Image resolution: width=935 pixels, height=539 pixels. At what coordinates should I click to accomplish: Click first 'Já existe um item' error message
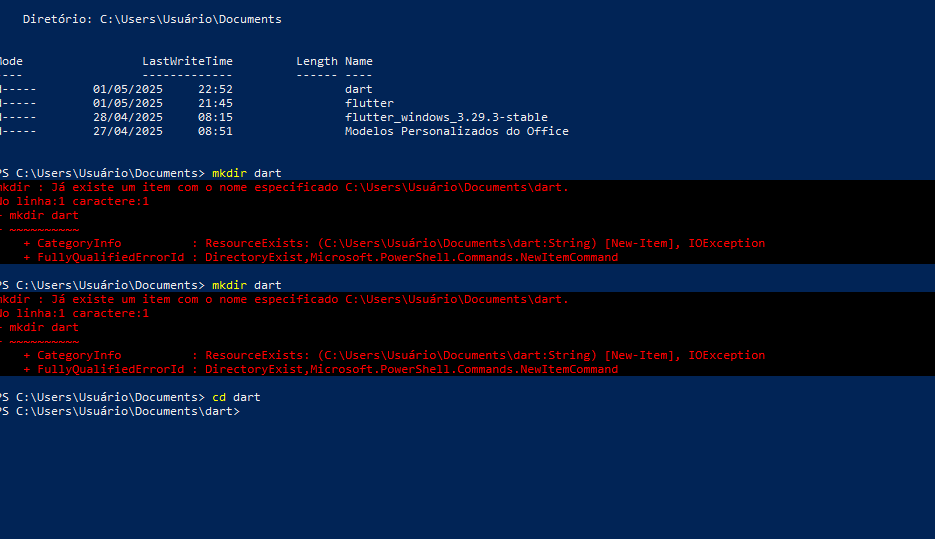pyautogui.click(x=284, y=187)
